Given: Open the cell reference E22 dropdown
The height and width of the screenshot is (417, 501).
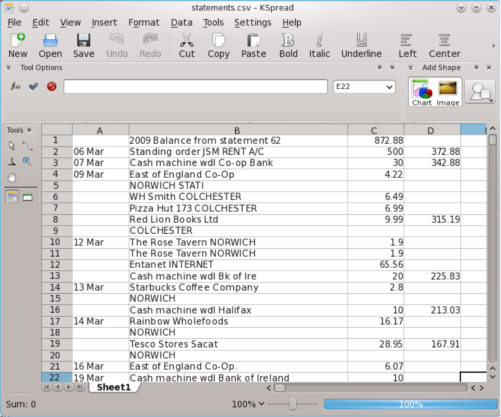Looking at the screenshot, I should click(x=389, y=87).
